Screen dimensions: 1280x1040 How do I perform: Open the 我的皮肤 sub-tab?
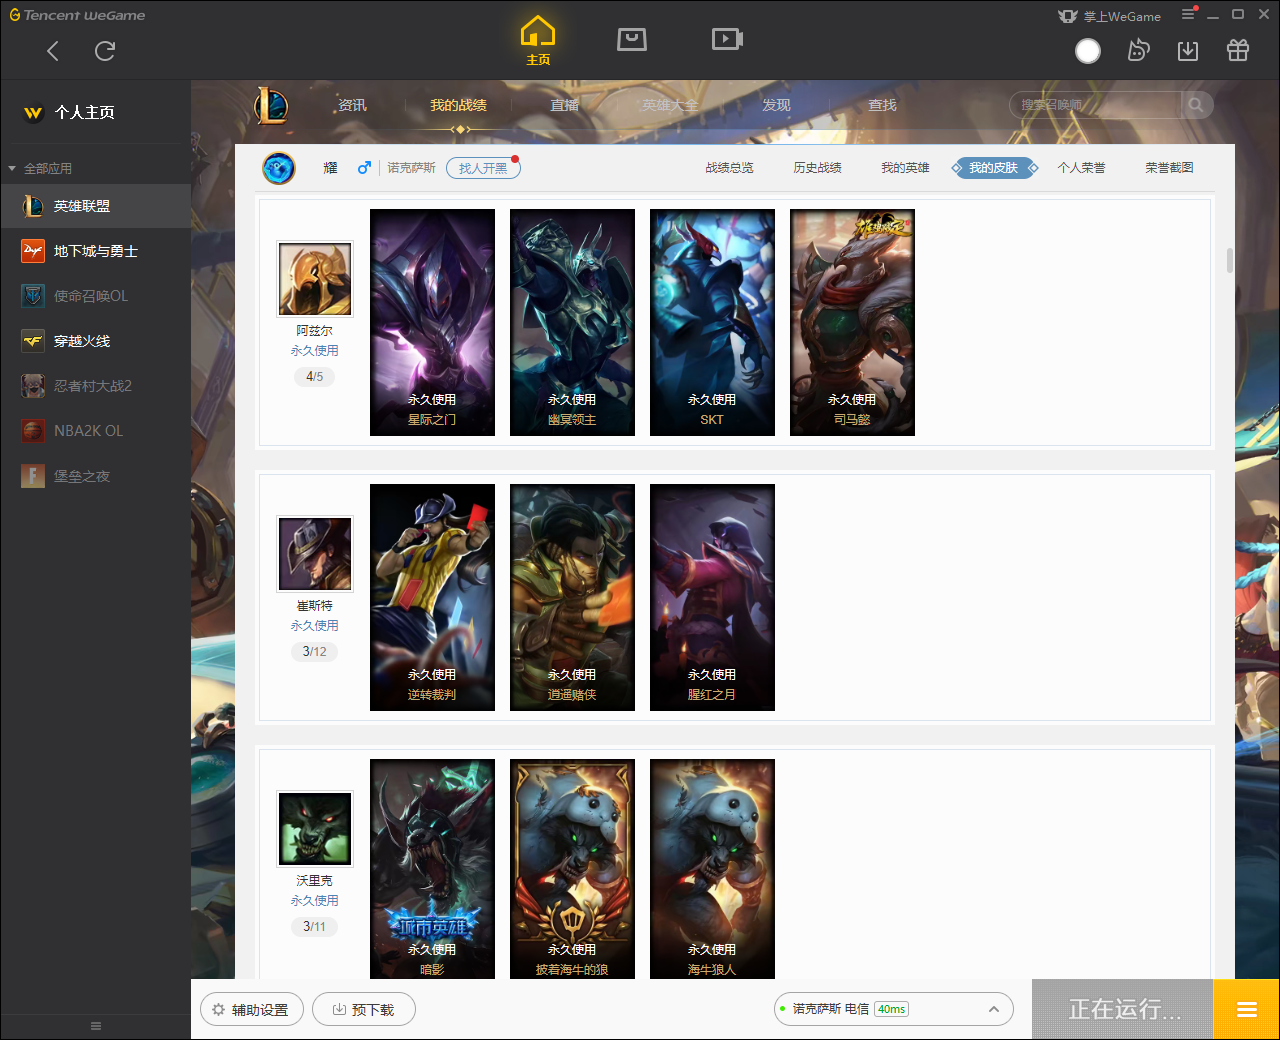pyautogui.click(x=993, y=168)
